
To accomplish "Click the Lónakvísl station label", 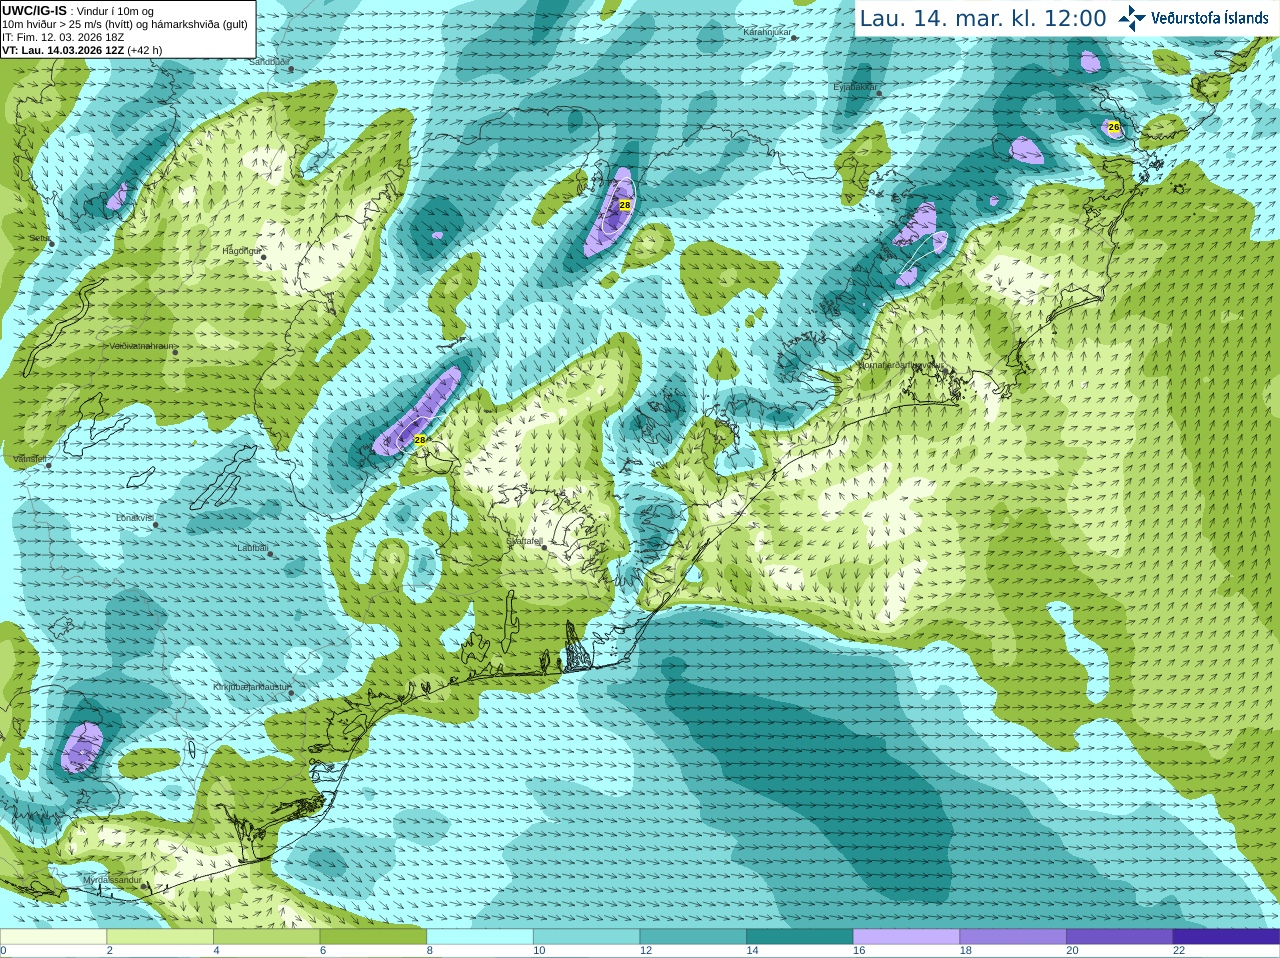I will (x=134, y=518).
